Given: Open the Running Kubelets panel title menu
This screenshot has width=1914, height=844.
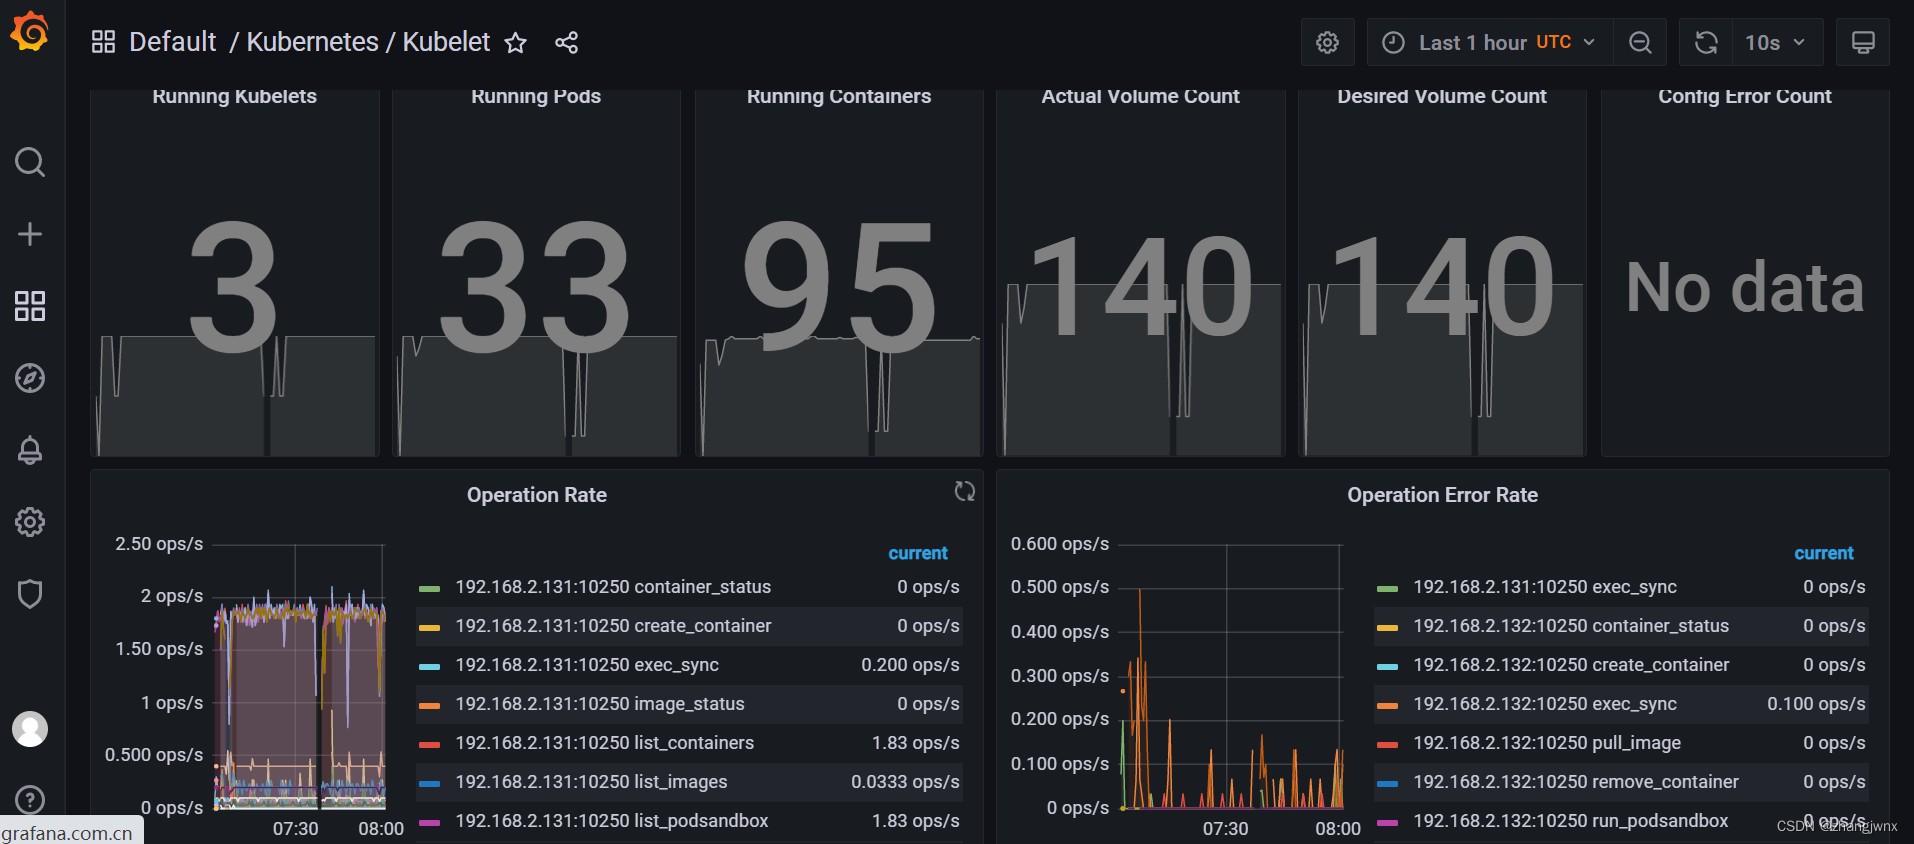Looking at the screenshot, I should [x=234, y=96].
